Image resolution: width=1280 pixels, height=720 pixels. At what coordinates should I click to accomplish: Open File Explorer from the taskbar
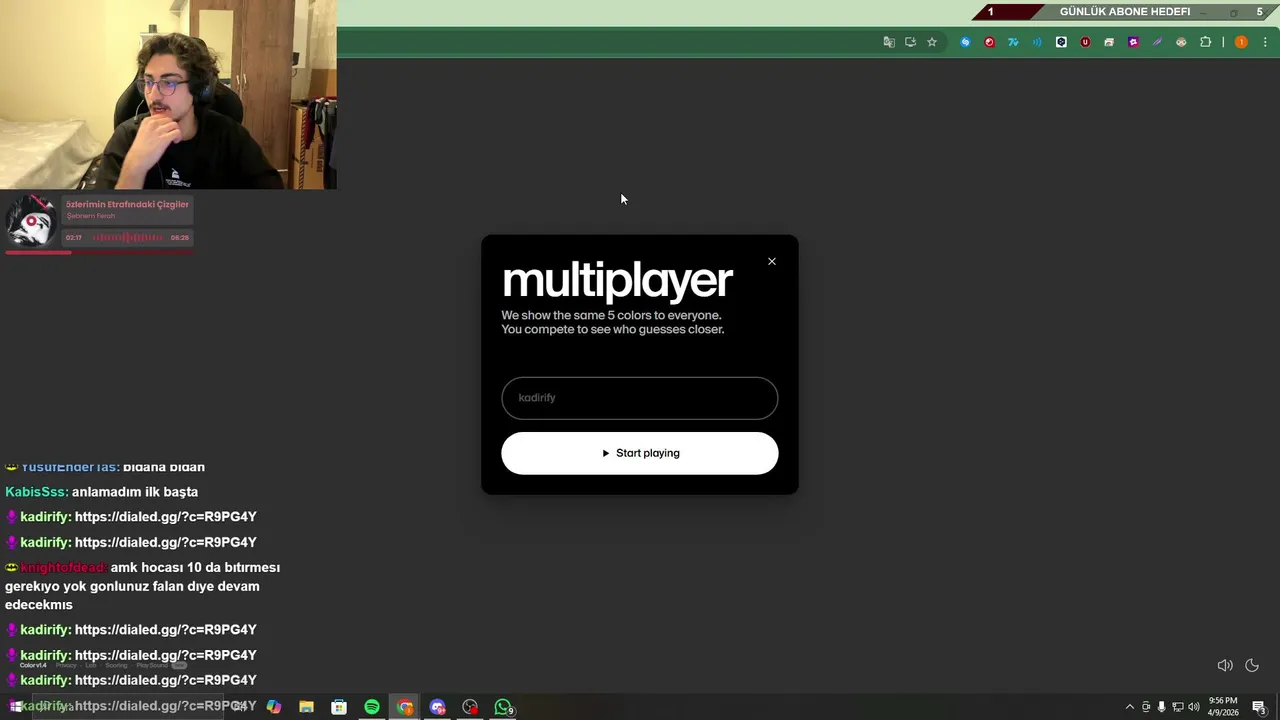[306, 707]
